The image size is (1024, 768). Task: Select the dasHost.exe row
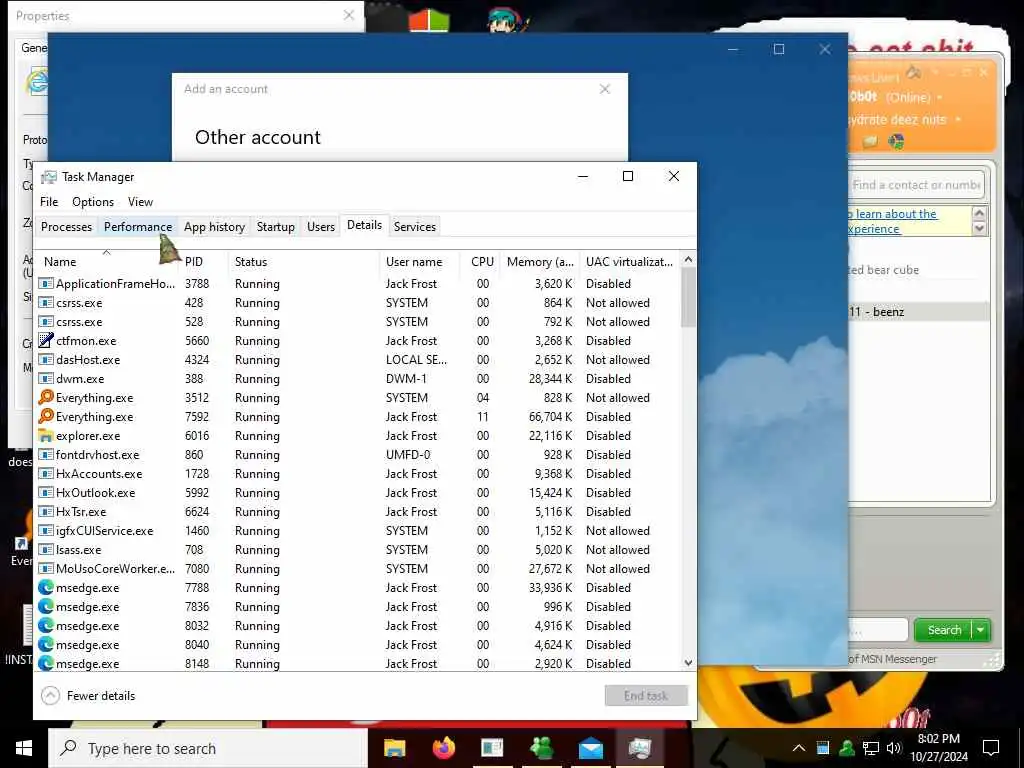click(x=357, y=359)
